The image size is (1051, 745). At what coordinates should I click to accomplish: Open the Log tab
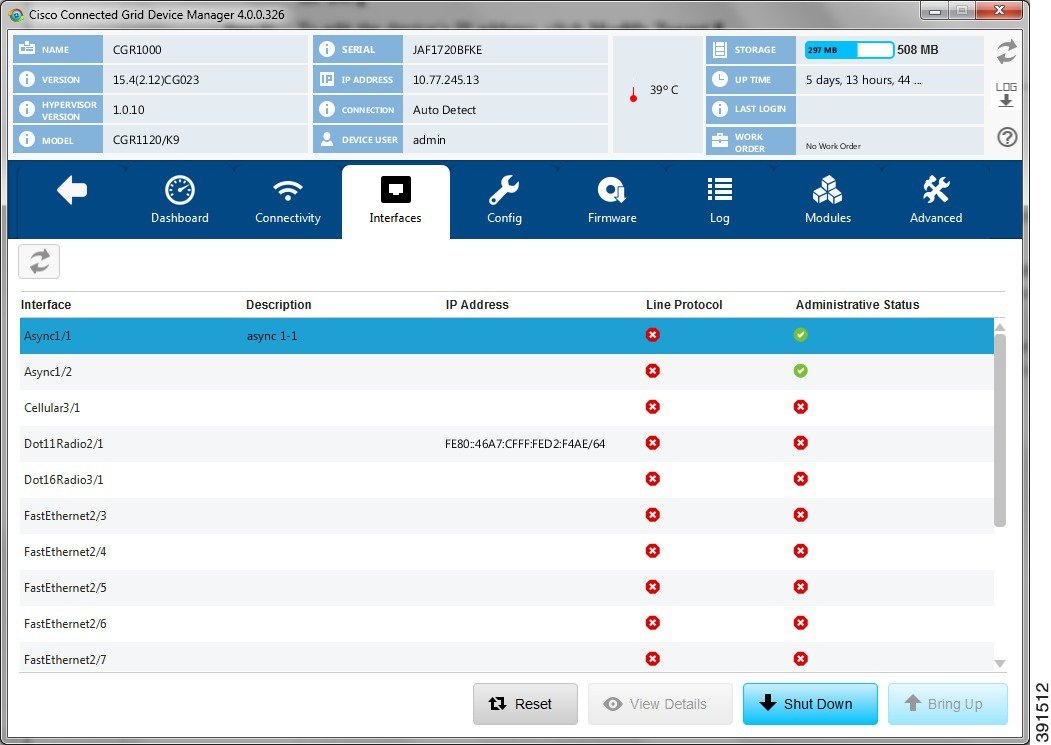click(719, 200)
